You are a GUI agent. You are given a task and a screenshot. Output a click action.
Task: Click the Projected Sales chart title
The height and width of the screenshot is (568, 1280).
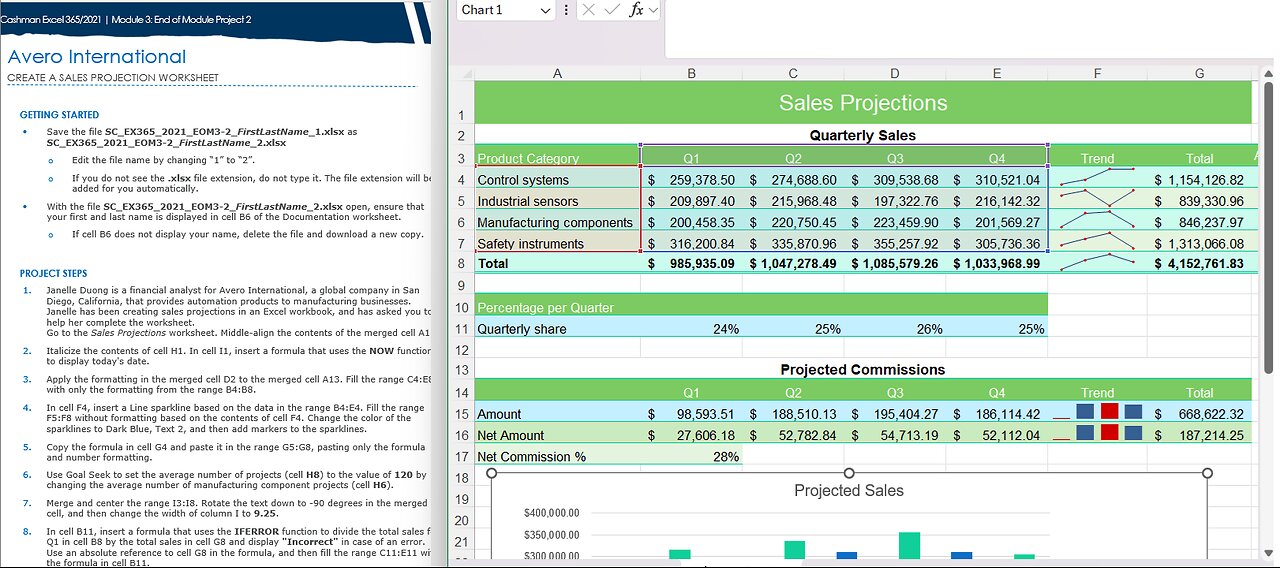coord(849,490)
